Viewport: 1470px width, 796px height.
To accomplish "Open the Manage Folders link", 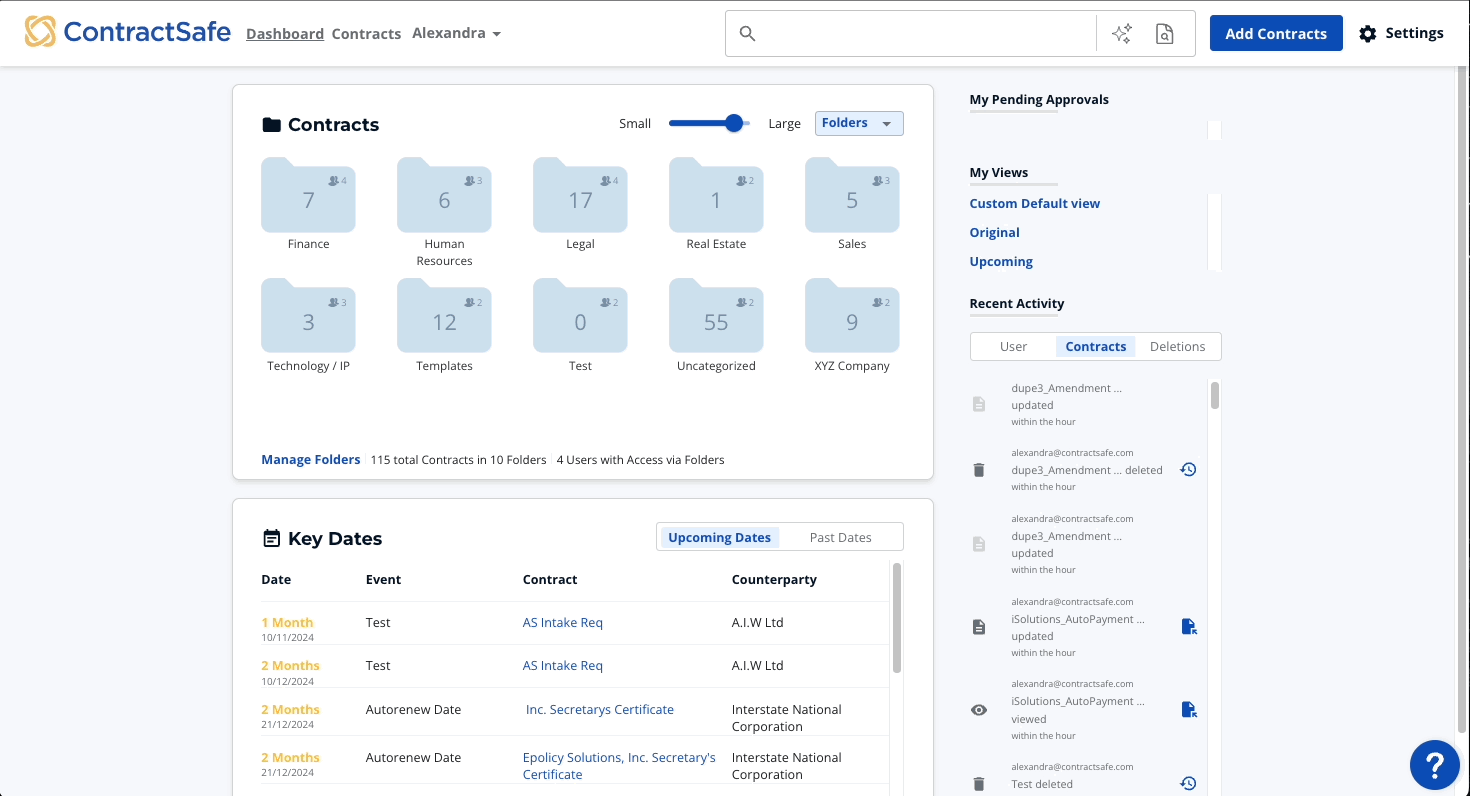I will click(x=310, y=460).
